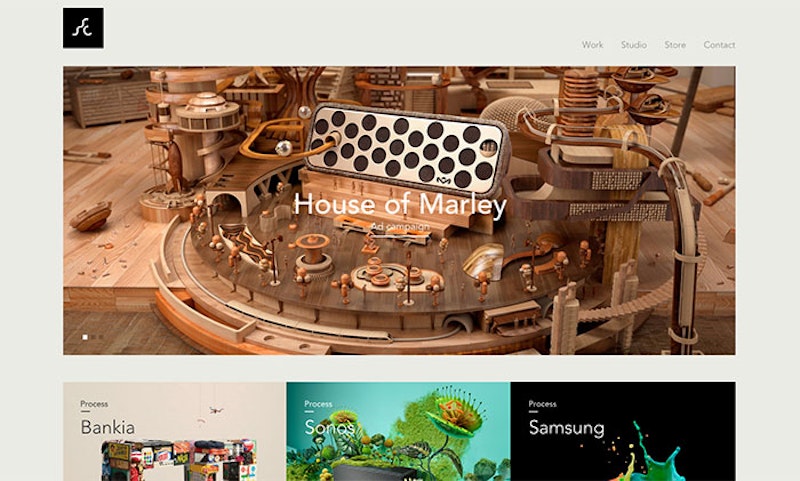Open the Store link
This screenshot has width=800, height=481.
point(675,45)
